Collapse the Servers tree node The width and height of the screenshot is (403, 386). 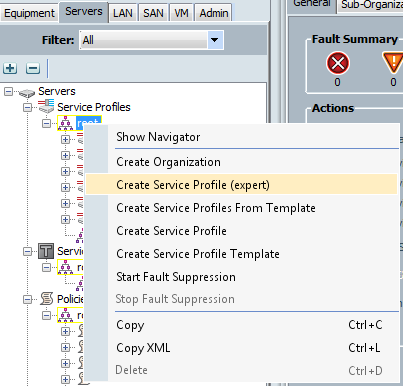(x=9, y=91)
